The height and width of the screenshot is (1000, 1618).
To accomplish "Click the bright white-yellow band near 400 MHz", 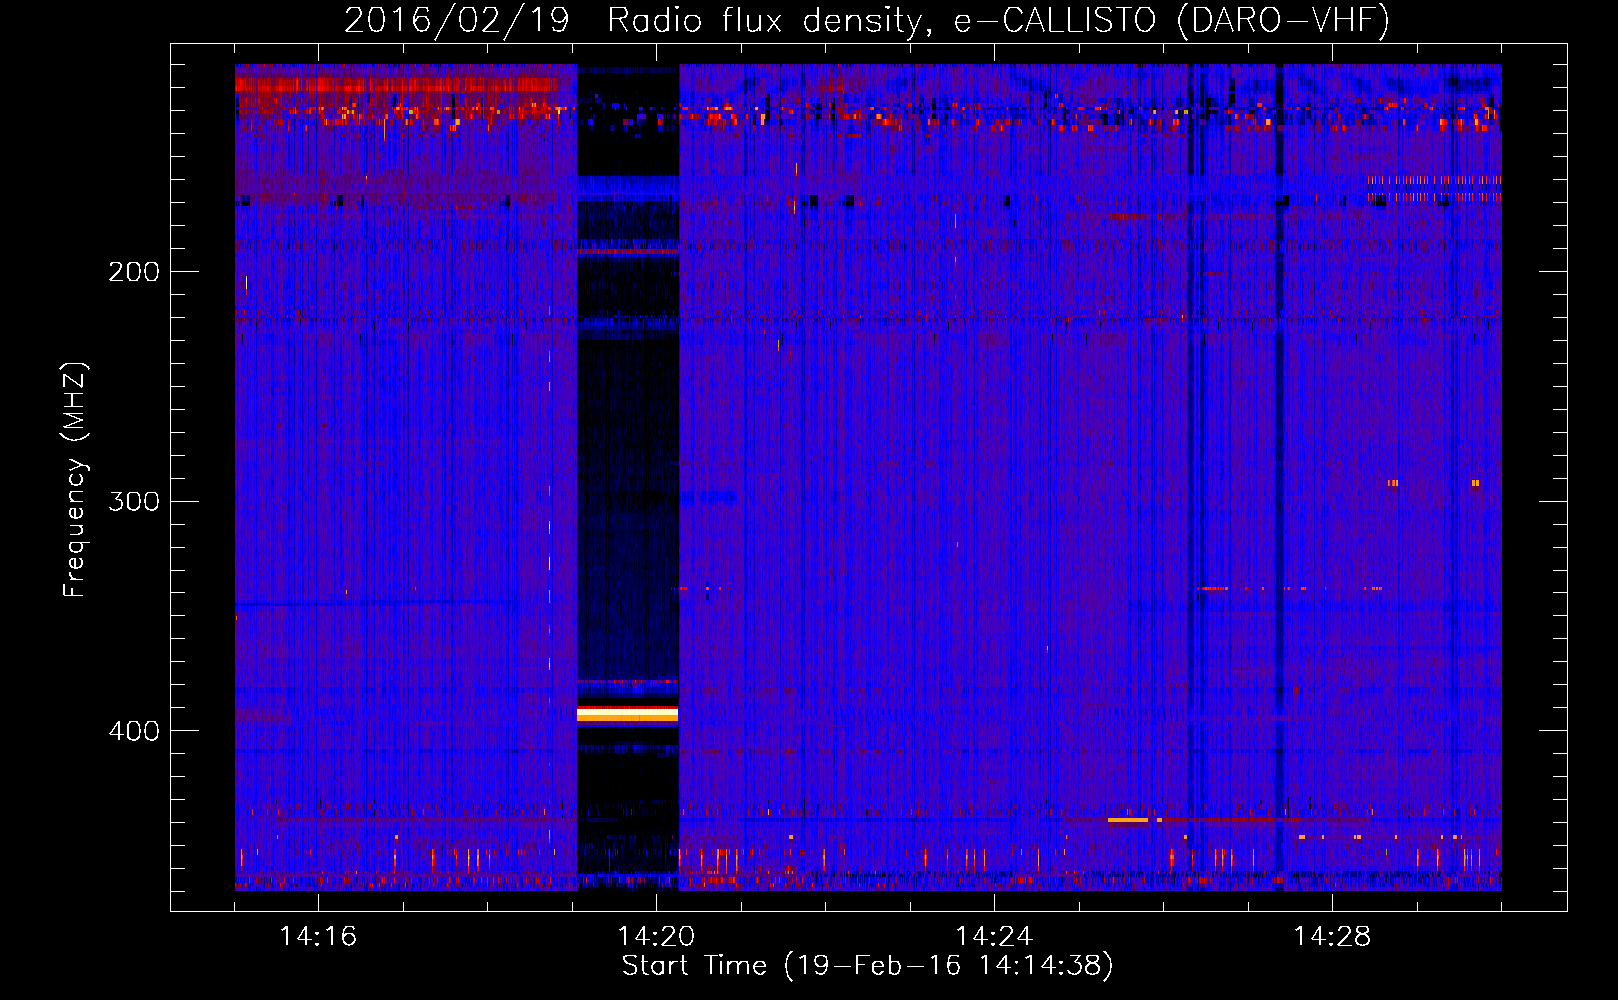I will [628, 714].
